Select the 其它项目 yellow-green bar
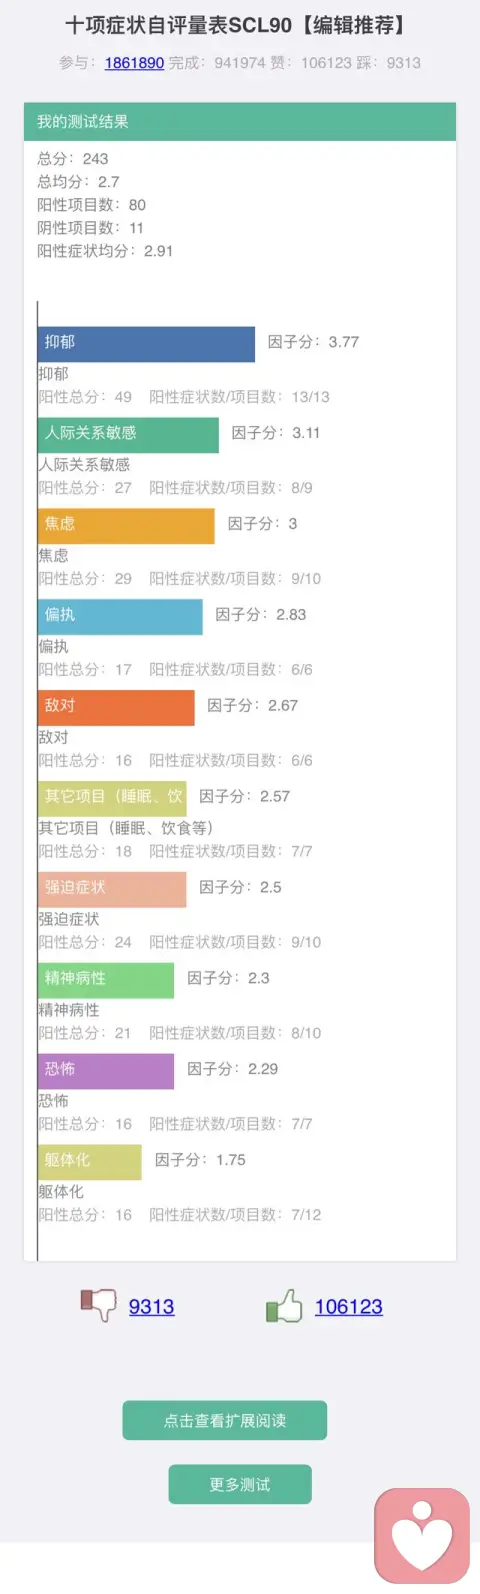Screen dimensions: 480x1594 112,799
